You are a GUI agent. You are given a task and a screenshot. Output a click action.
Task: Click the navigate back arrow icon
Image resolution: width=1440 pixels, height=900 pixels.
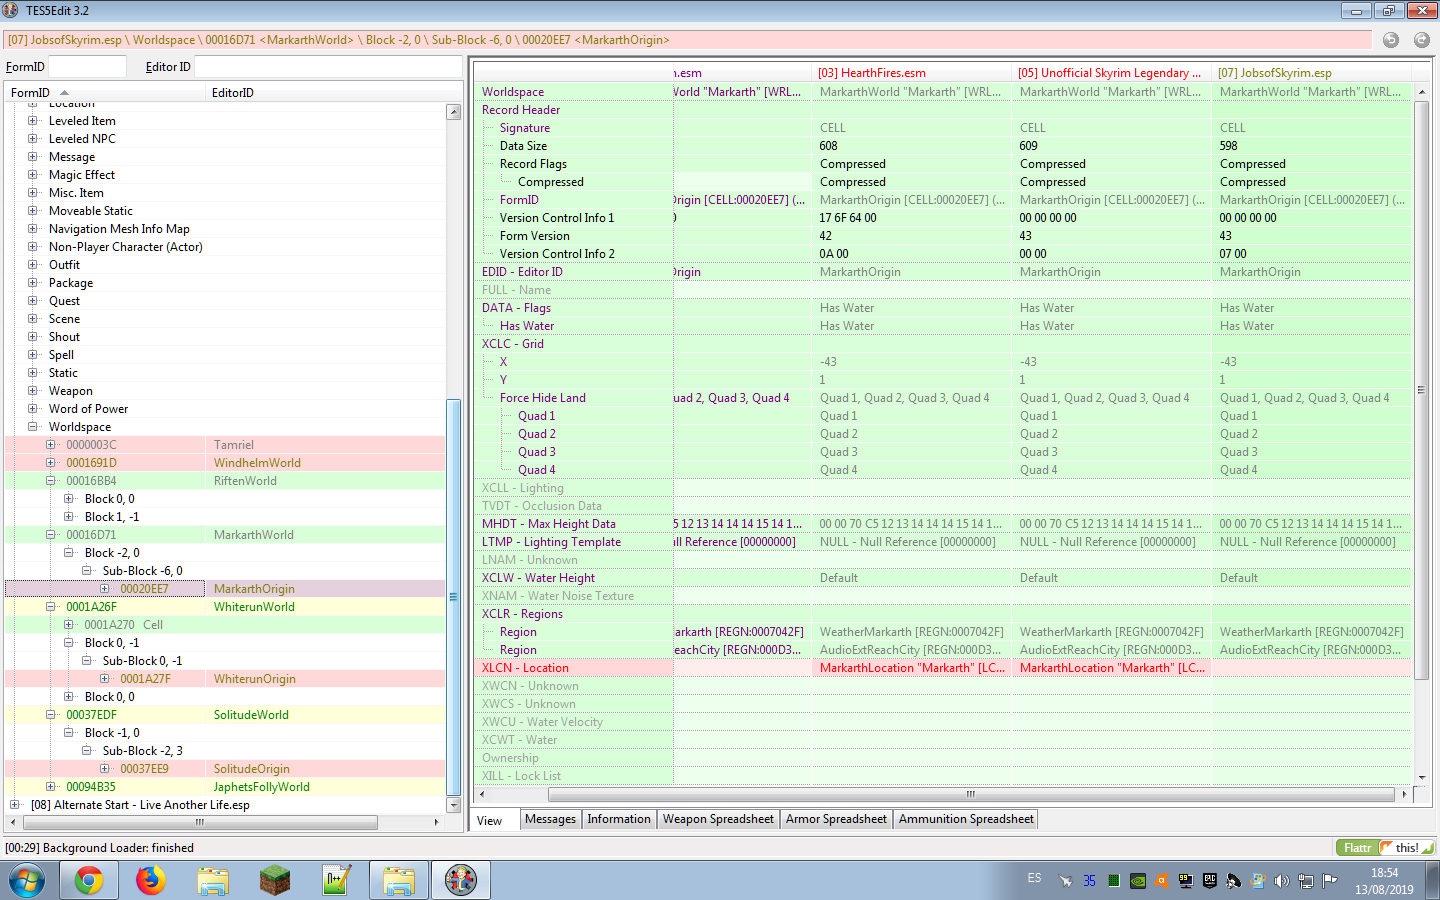tap(1391, 40)
